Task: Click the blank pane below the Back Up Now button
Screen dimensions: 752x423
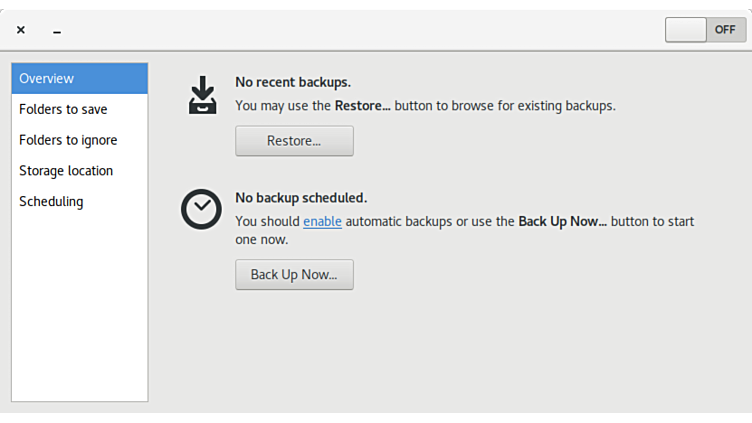Action: coord(450,350)
